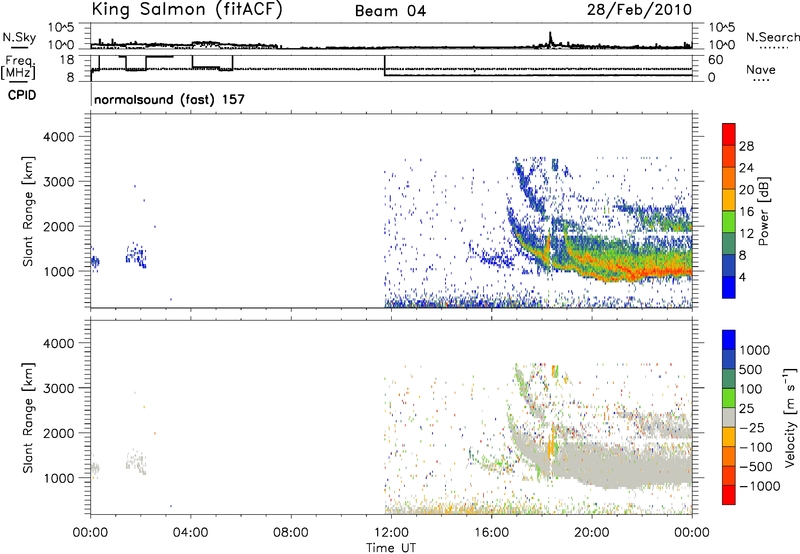Click the power panel "Slant Range [km]" label

coord(28,211)
